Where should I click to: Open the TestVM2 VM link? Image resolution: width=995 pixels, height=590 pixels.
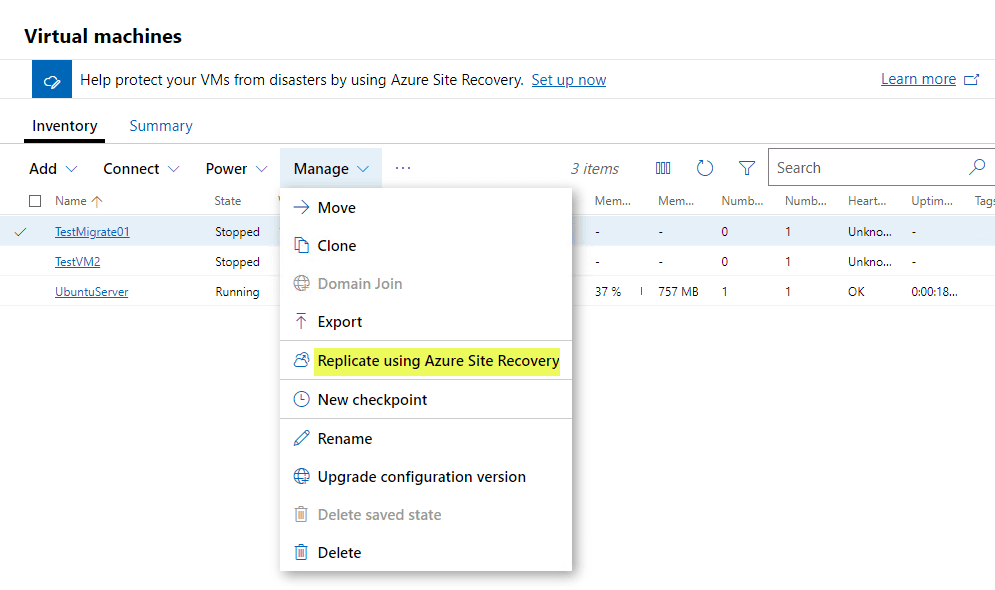click(77, 261)
